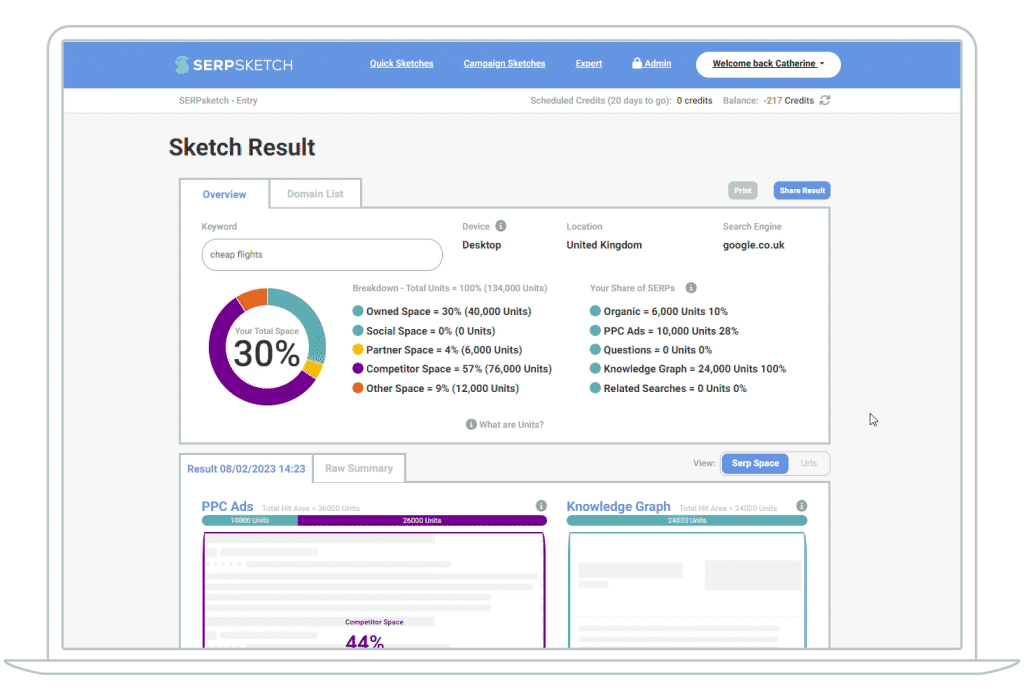Open Your Share of SERPs info icon
The width and height of the screenshot is (1024, 700).
tap(691, 288)
